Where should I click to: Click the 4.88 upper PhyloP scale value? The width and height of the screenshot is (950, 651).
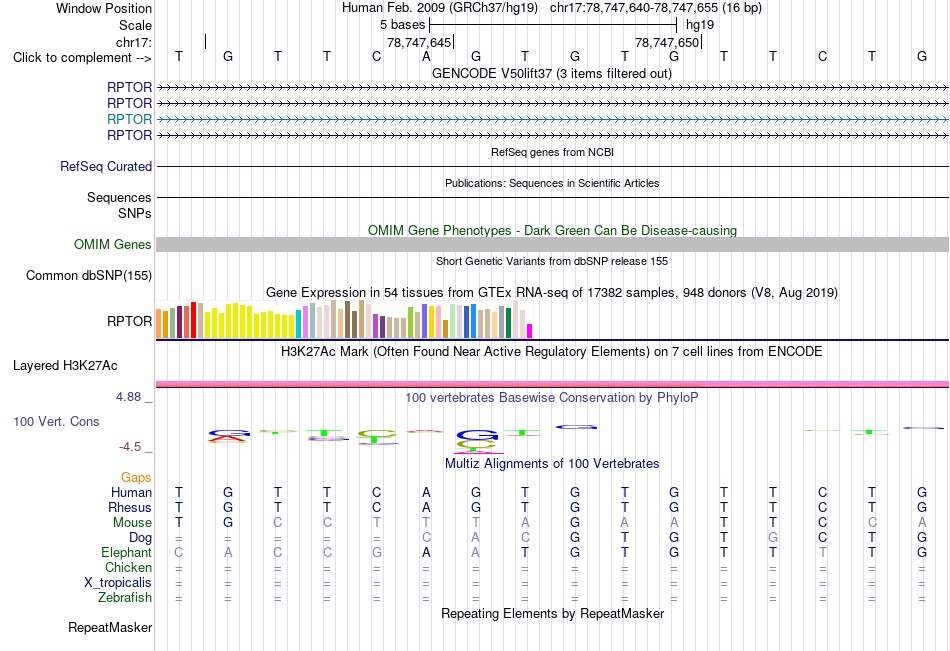[x=128, y=396]
